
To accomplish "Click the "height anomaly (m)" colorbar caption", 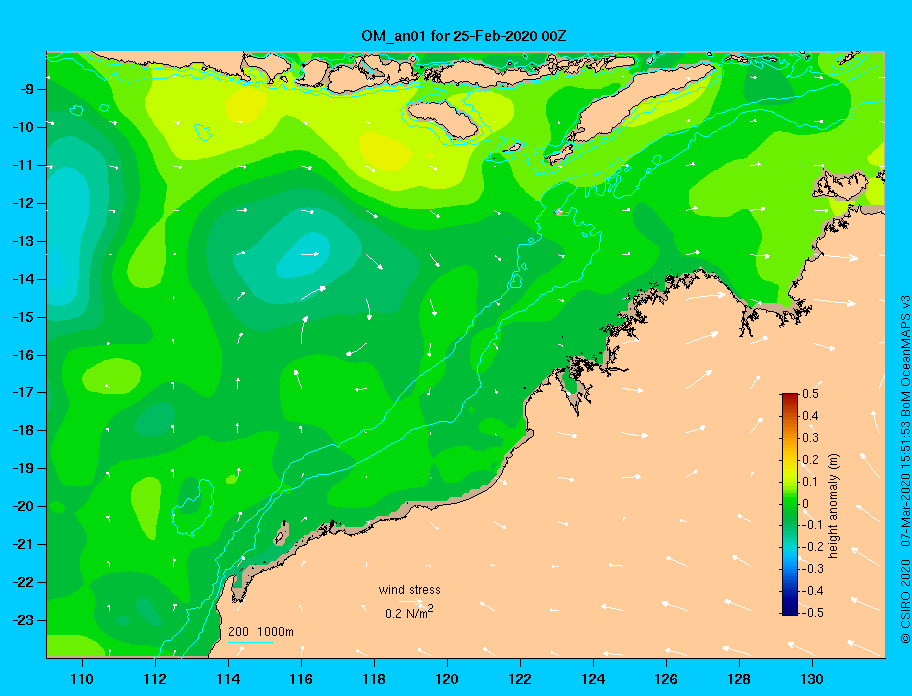I will pyautogui.click(x=833, y=505).
